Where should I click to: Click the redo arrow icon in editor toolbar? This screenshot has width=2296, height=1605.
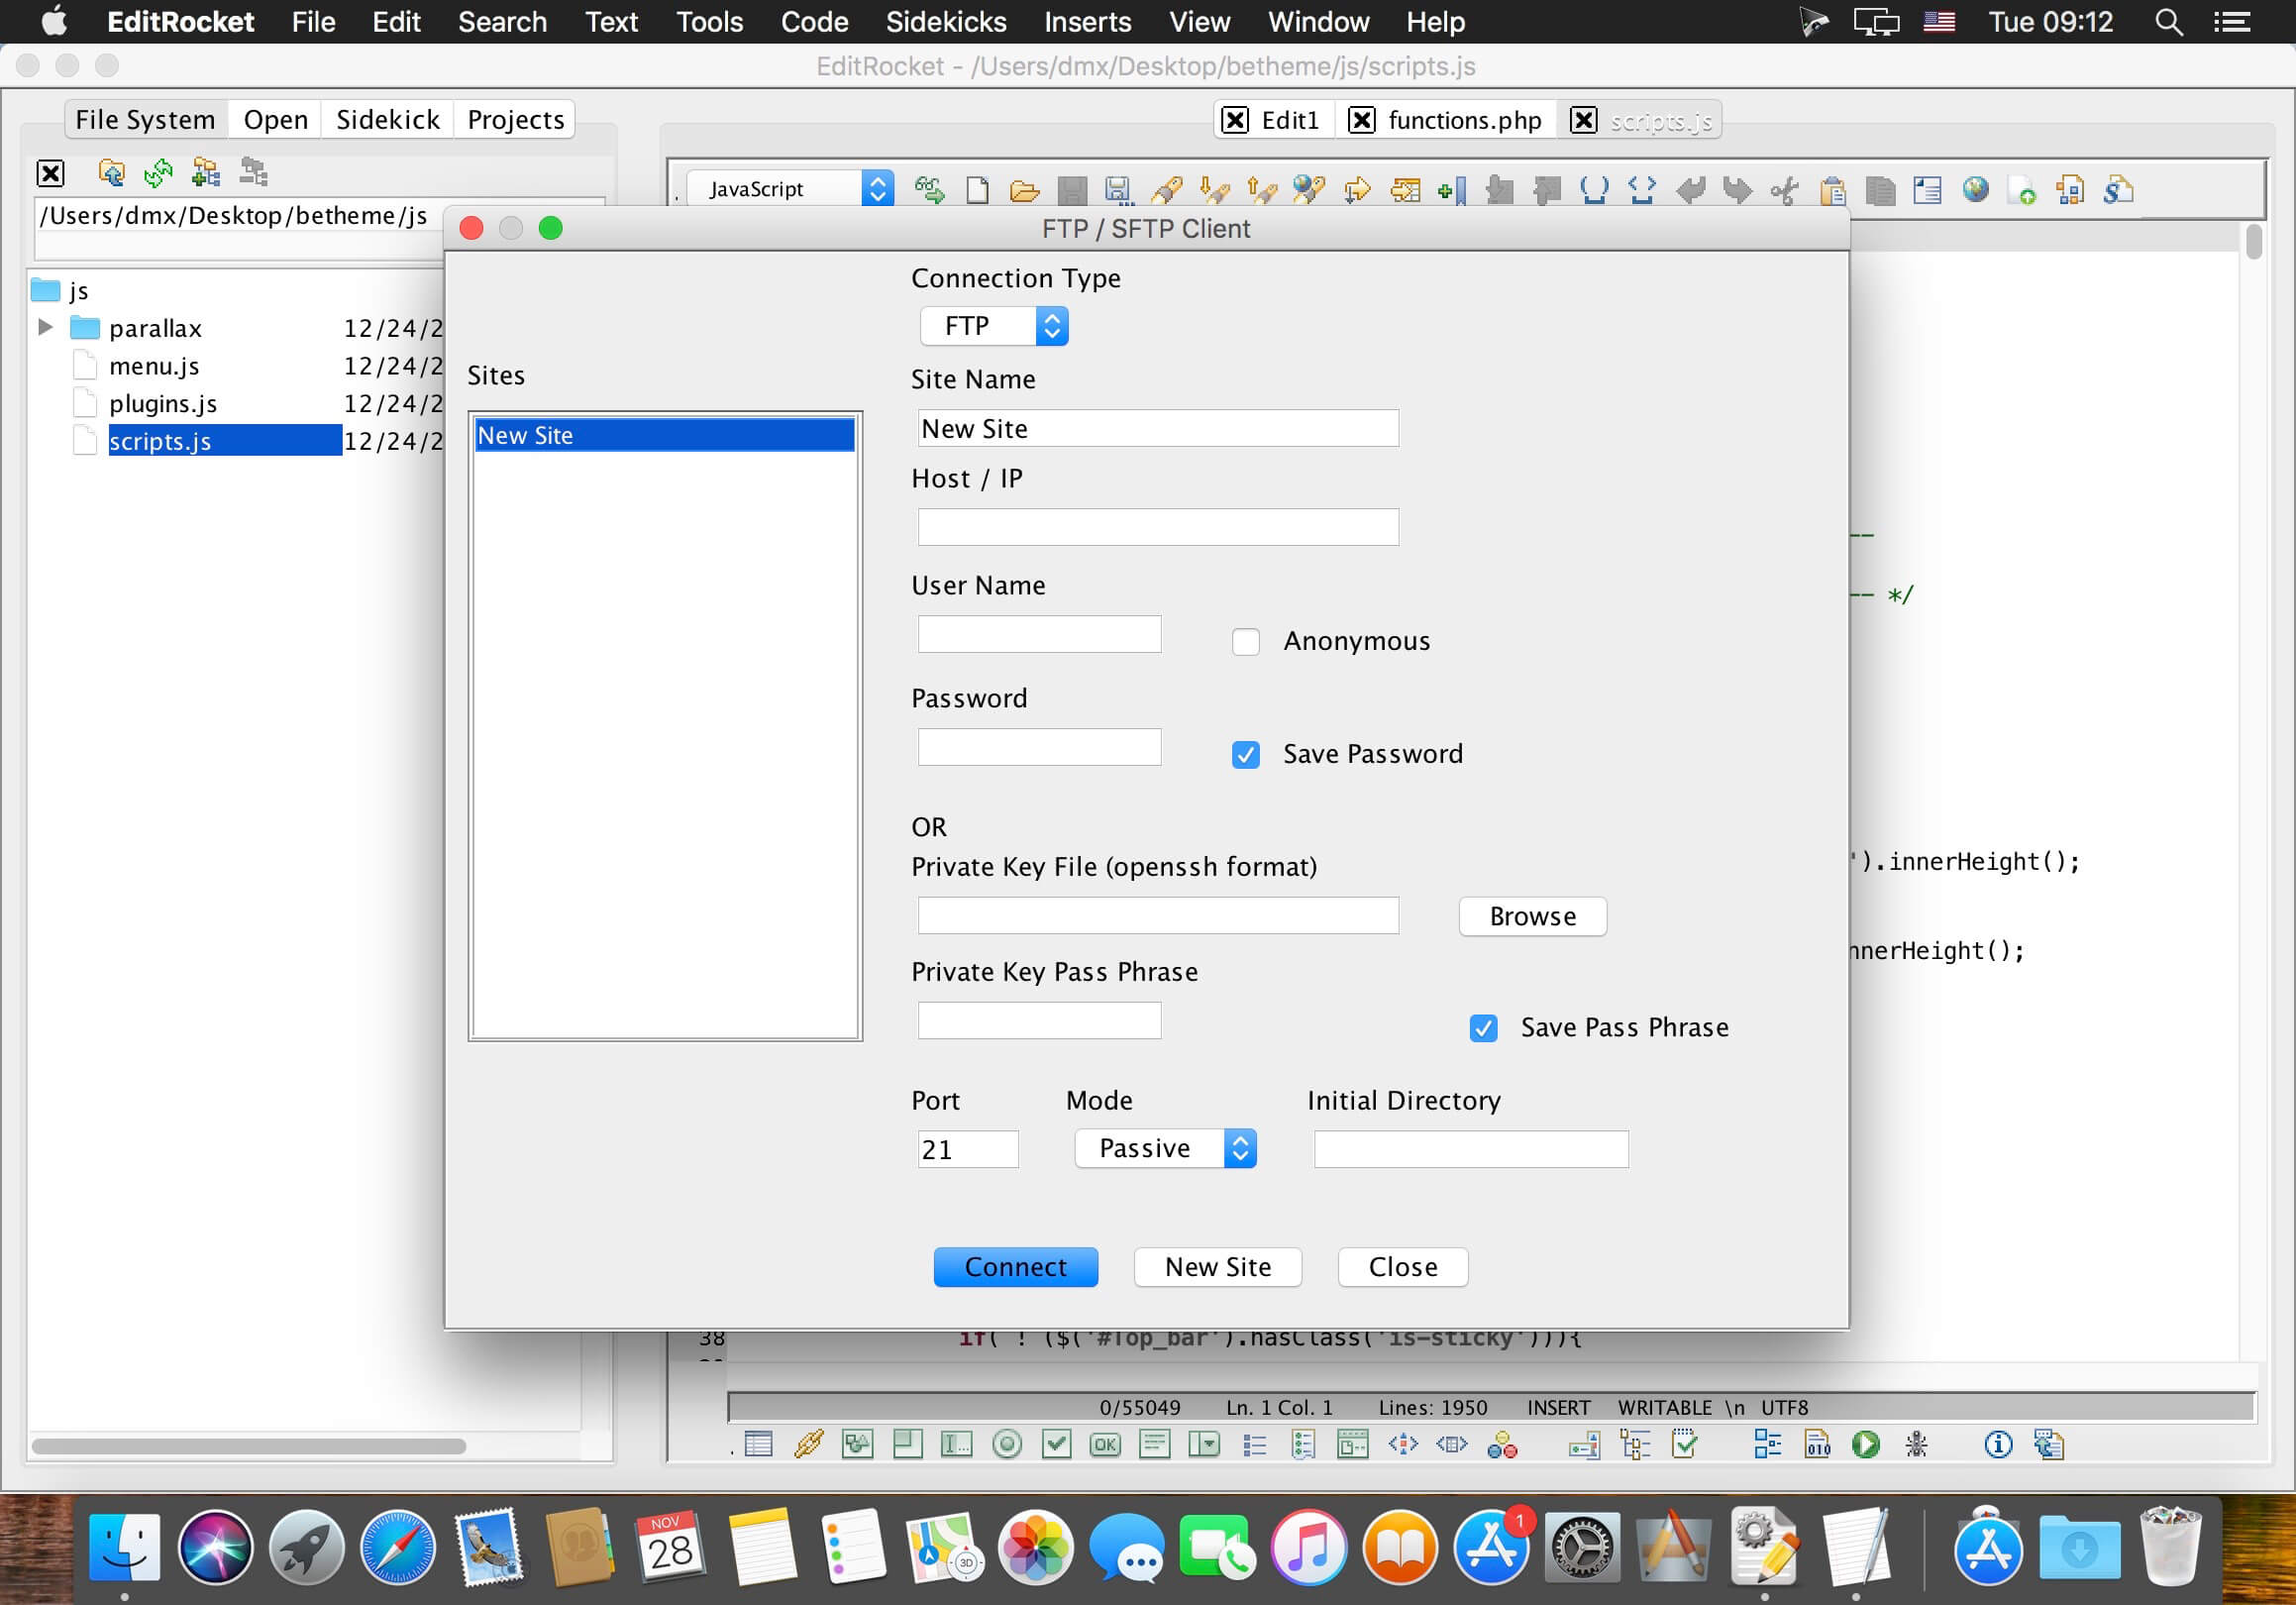[1737, 189]
